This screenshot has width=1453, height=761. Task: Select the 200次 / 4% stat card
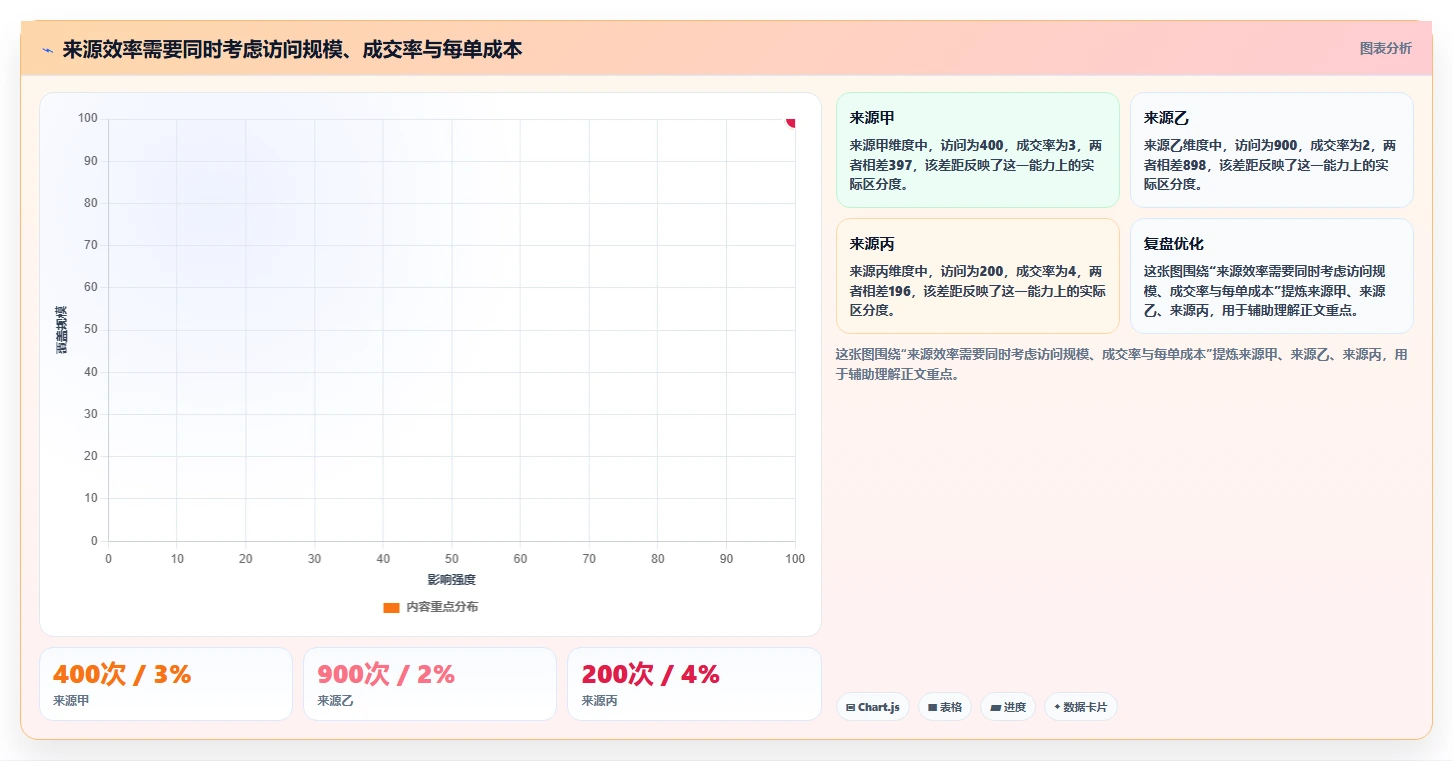pos(694,684)
